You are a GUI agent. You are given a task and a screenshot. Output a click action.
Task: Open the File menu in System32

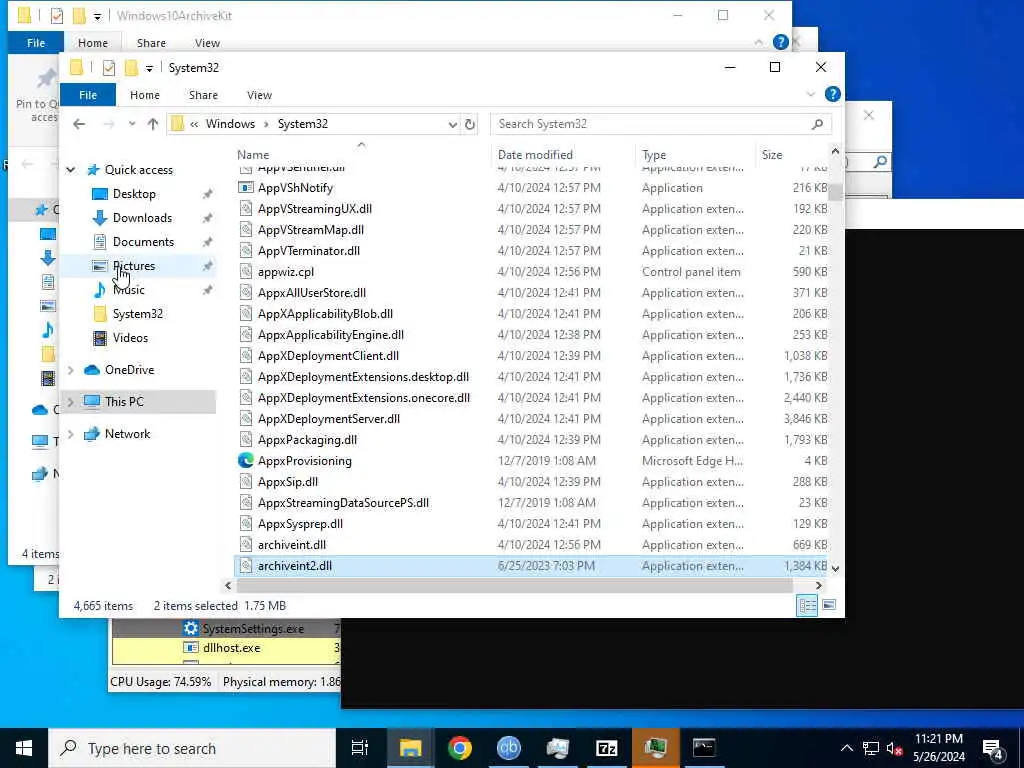pos(88,95)
